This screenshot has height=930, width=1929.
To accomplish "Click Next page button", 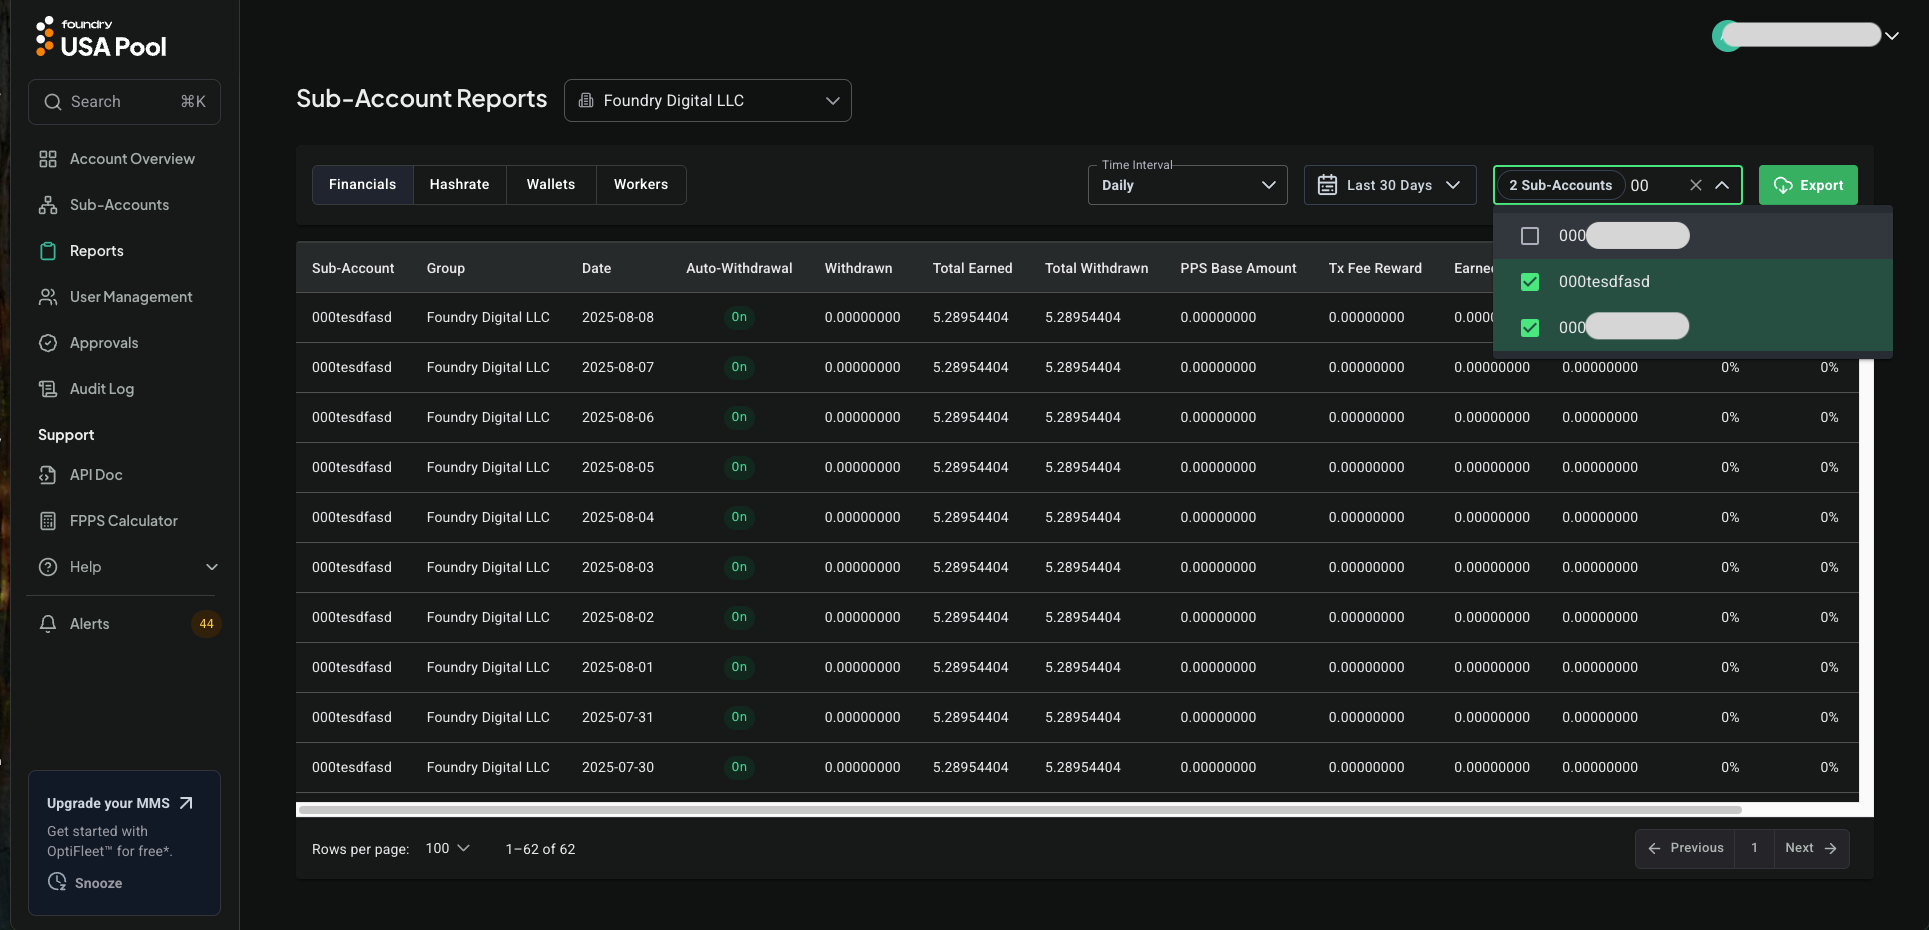I will [1810, 848].
